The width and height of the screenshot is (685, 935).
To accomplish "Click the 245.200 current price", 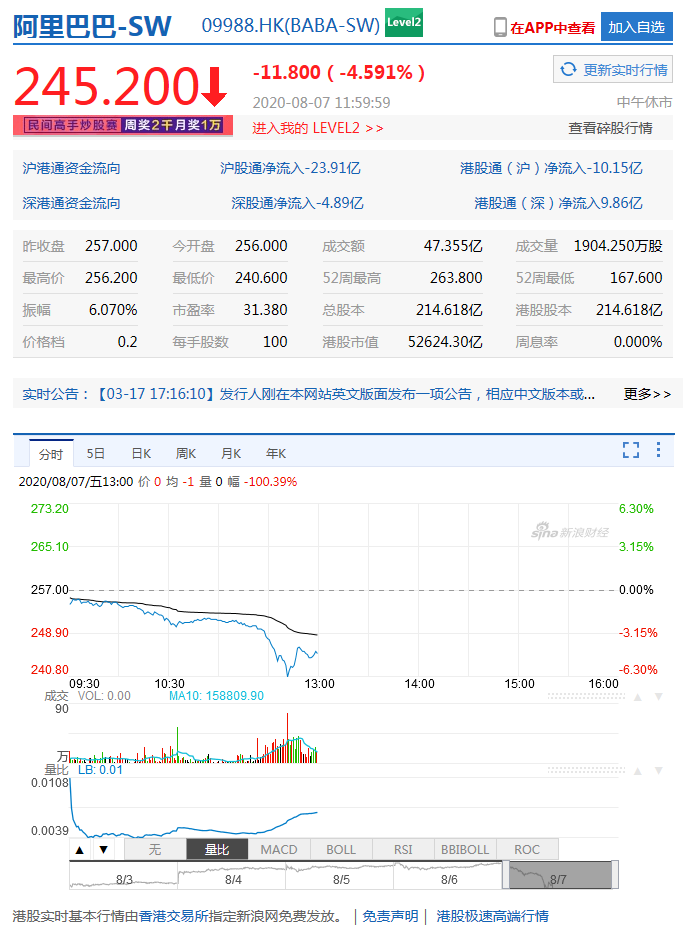I will tap(107, 86).
